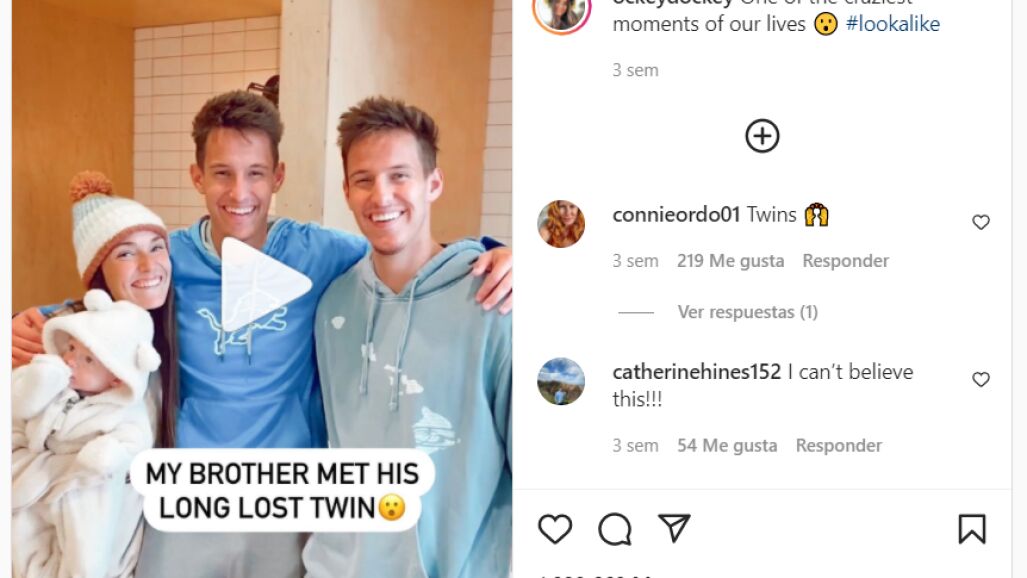Save the post with the bookmark icon
This screenshot has width=1027, height=578.
pyautogui.click(x=972, y=528)
